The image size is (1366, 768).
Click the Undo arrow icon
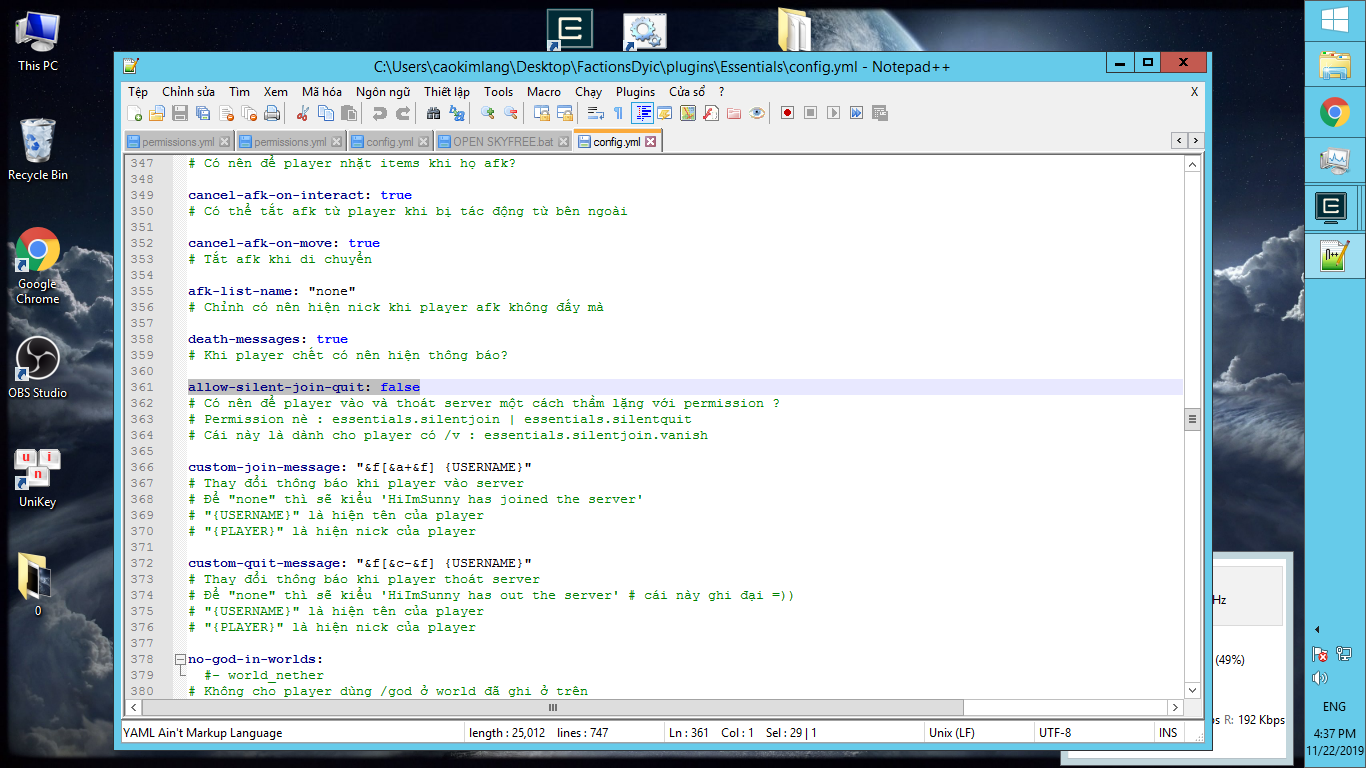[x=379, y=113]
